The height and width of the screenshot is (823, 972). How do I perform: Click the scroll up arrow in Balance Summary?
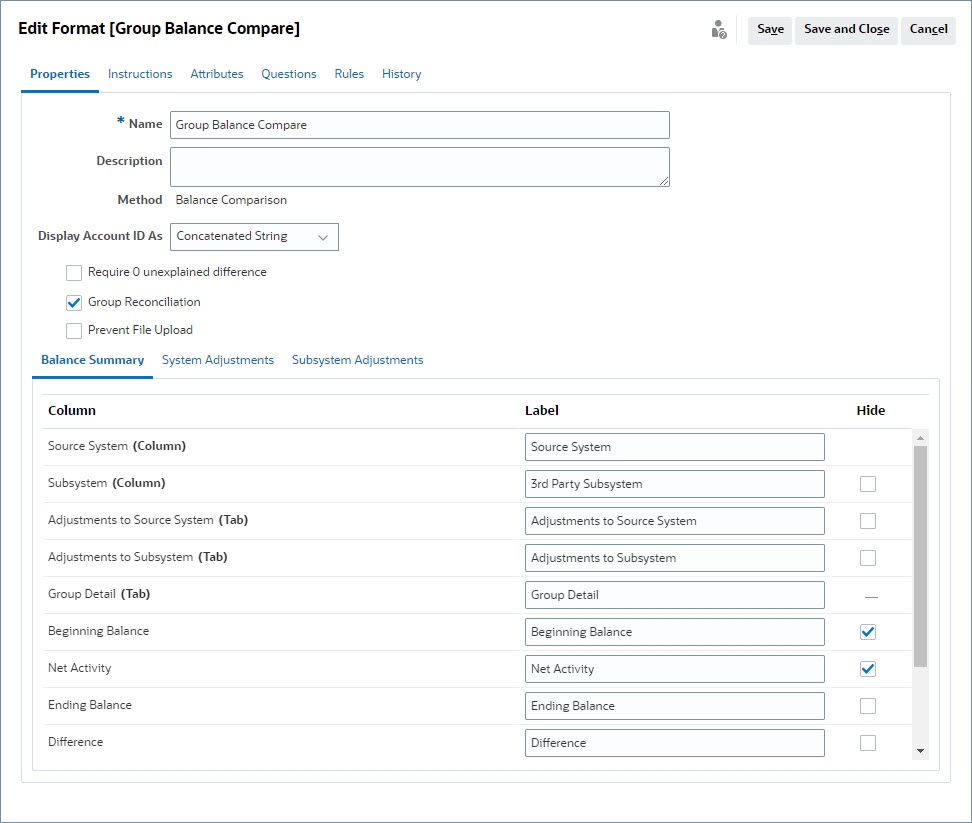[921, 437]
